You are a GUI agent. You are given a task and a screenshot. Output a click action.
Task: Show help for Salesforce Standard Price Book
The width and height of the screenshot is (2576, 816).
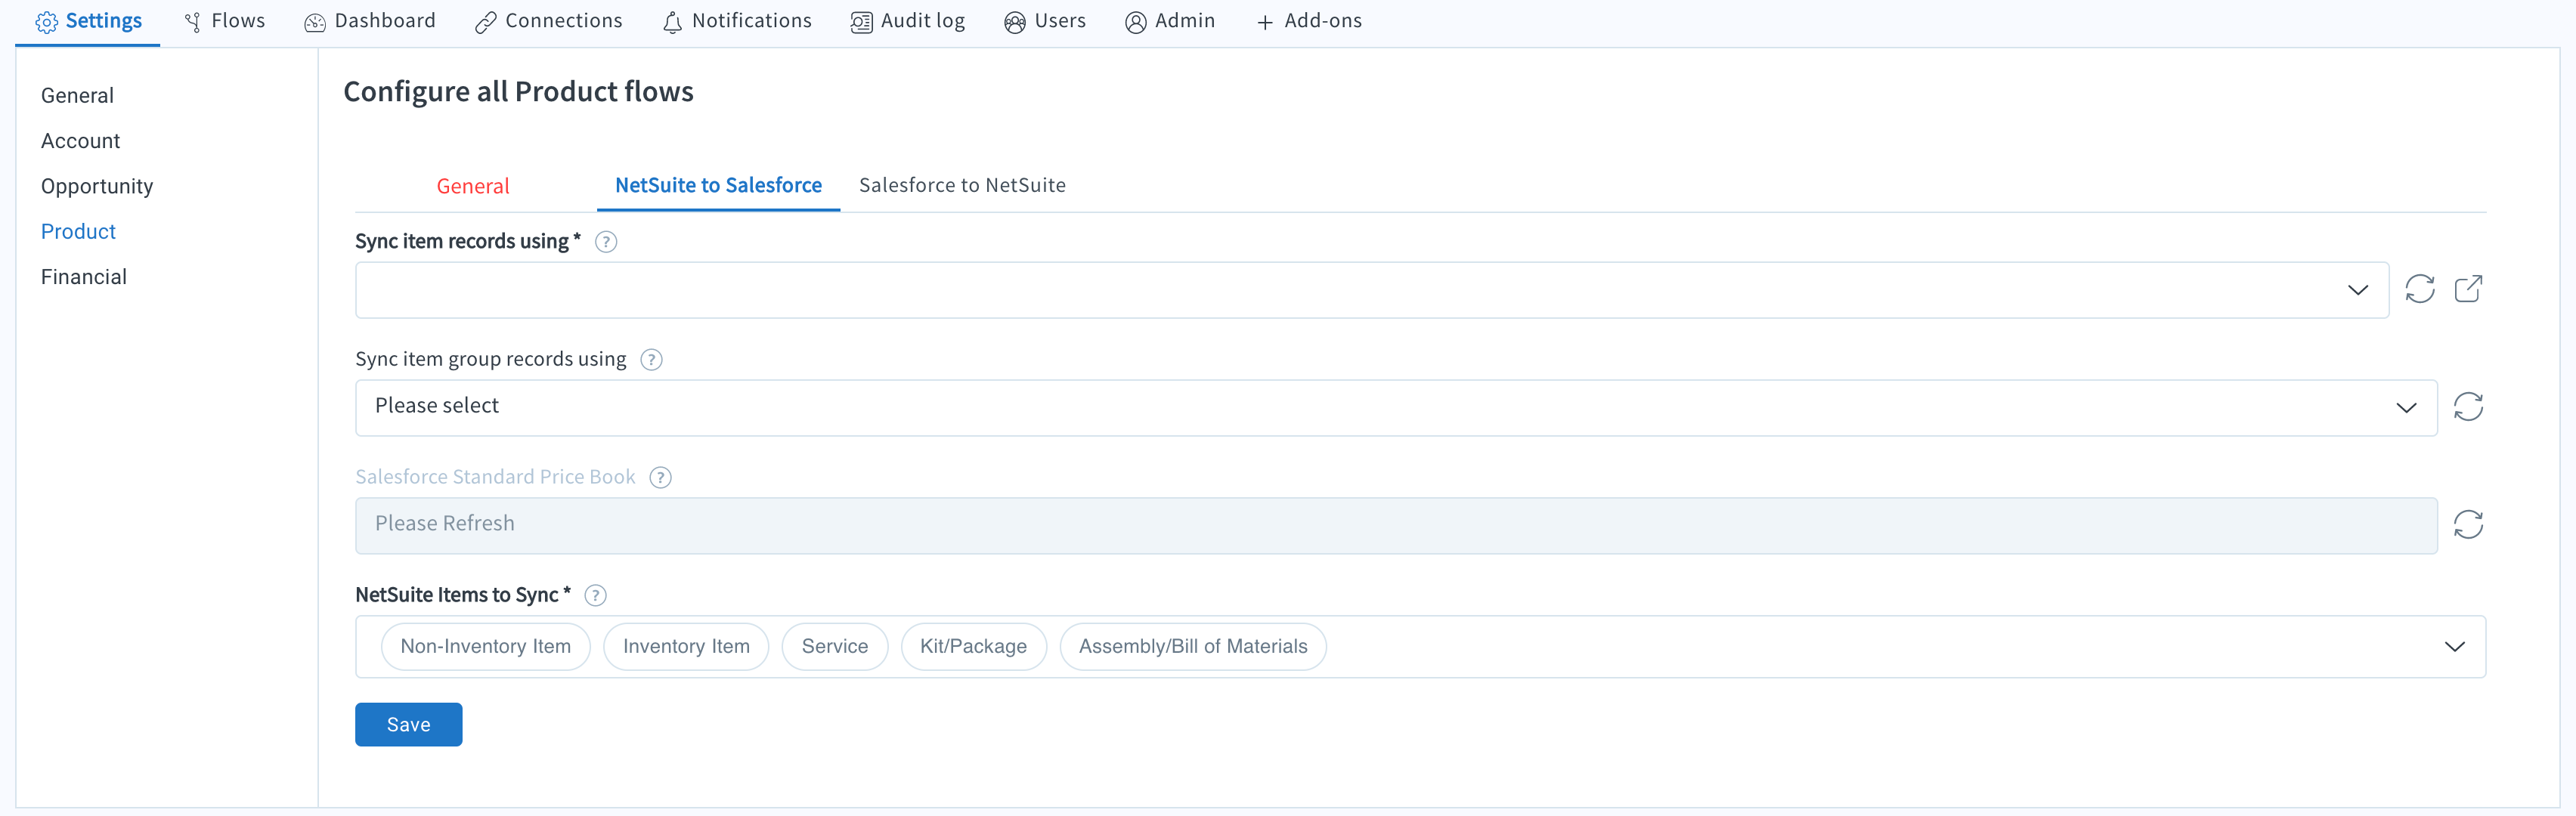660,478
